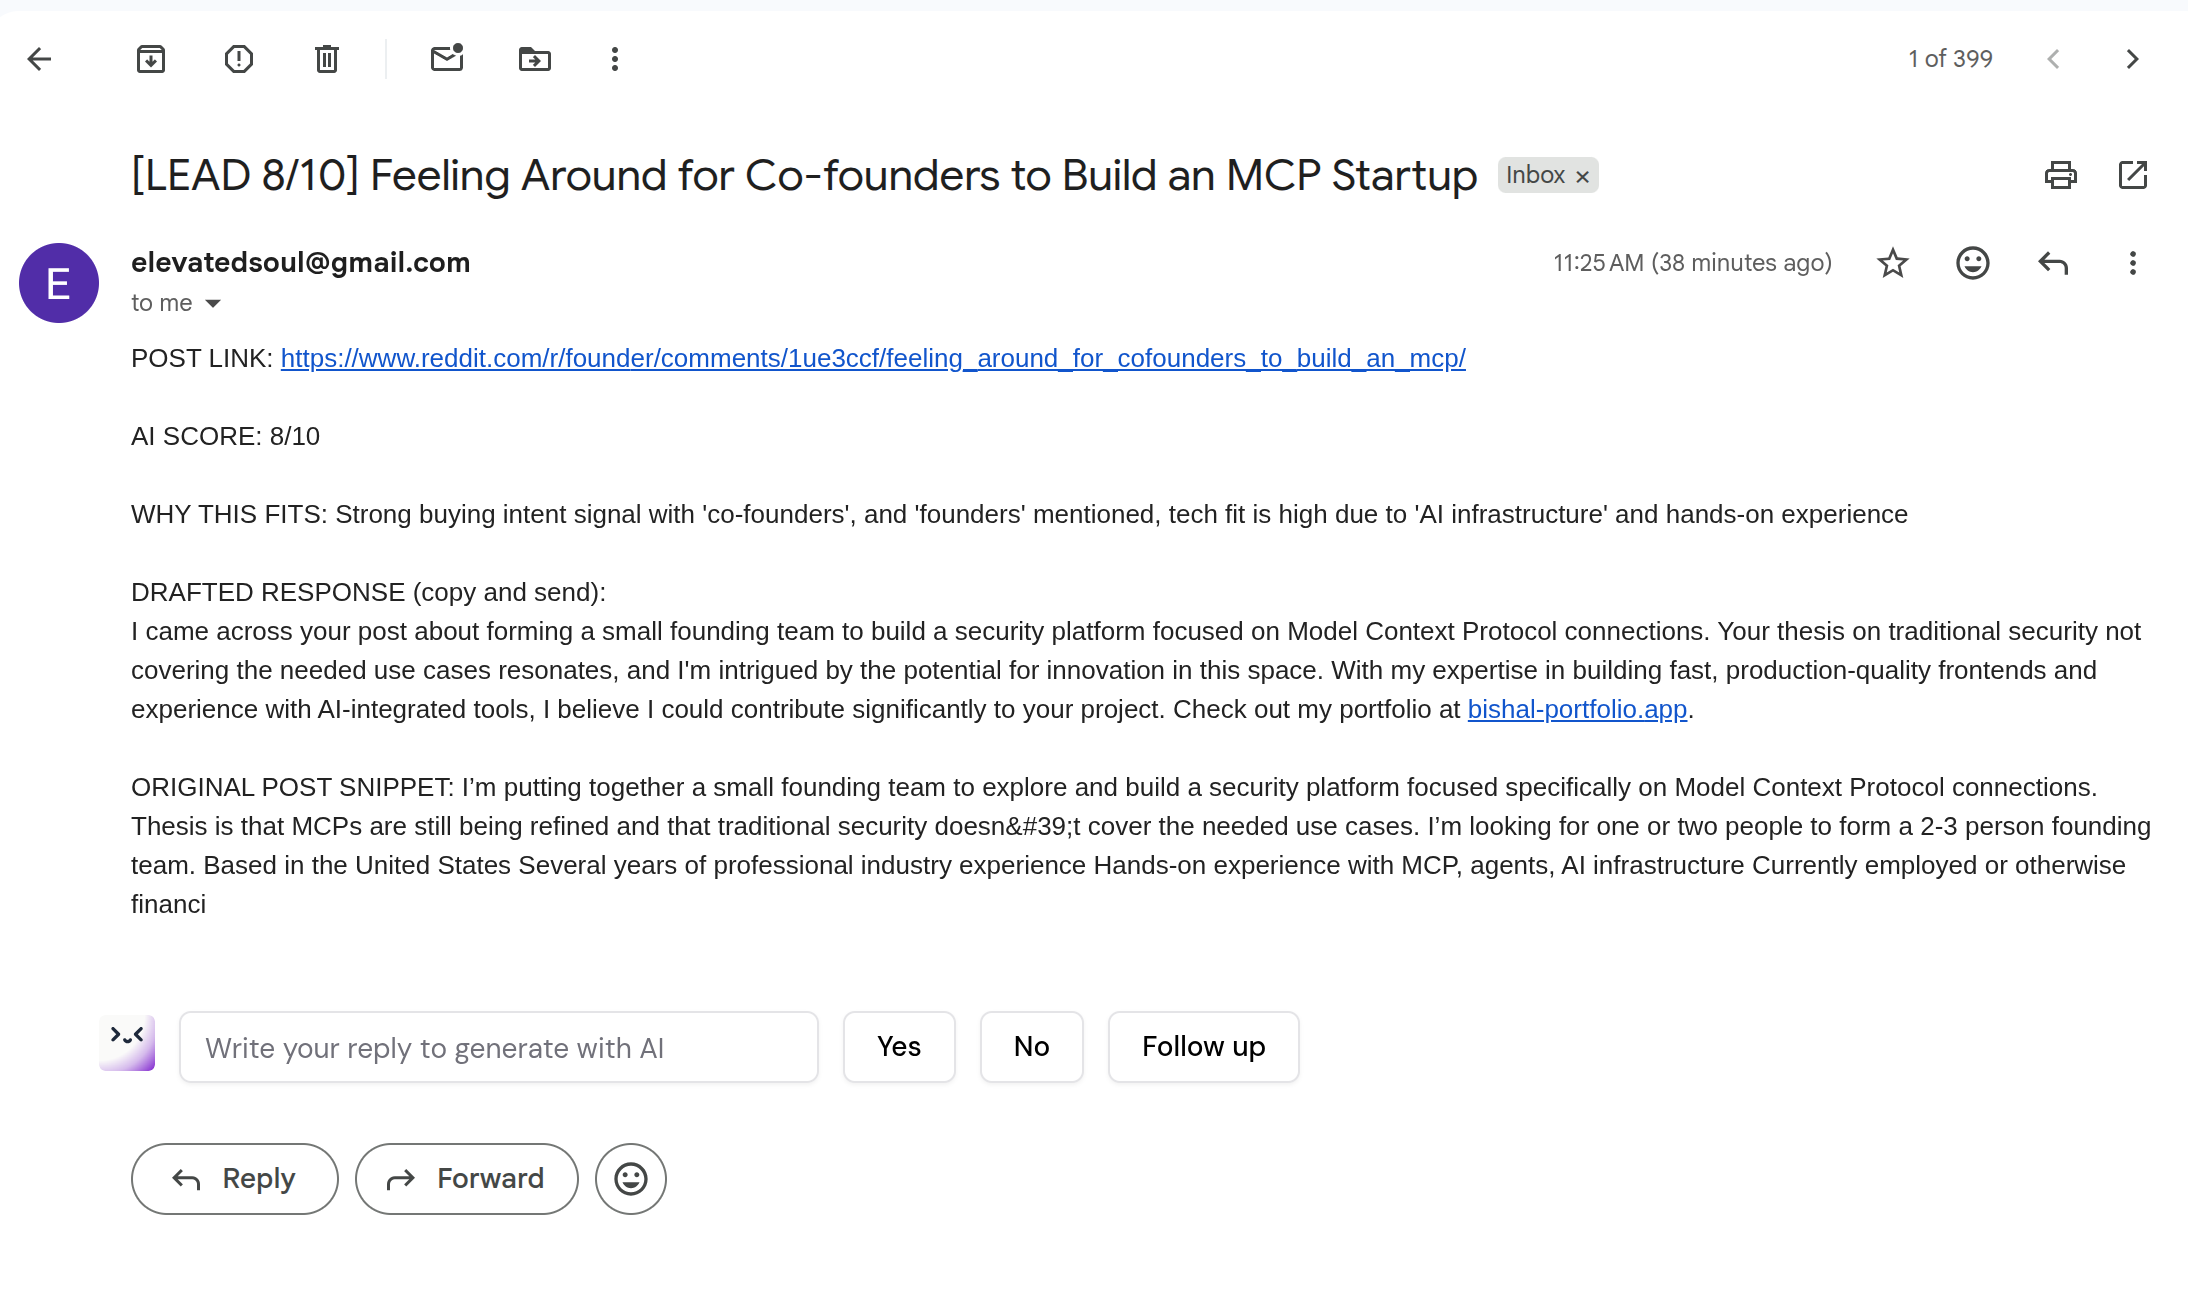This screenshot has height=1292, width=2188.
Task: Mark the email as unread
Action: coord(447,58)
